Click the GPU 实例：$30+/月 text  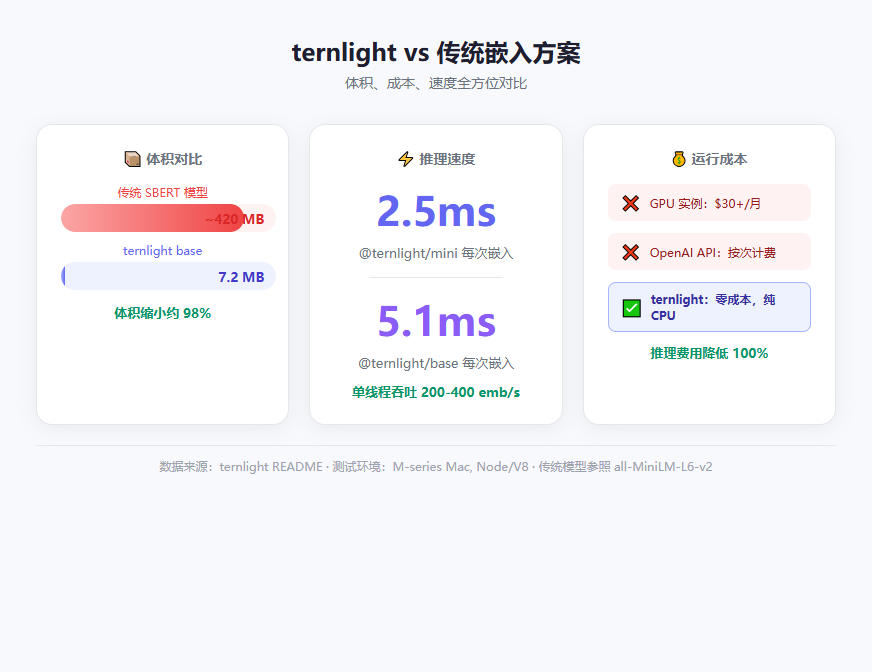[x=705, y=204]
